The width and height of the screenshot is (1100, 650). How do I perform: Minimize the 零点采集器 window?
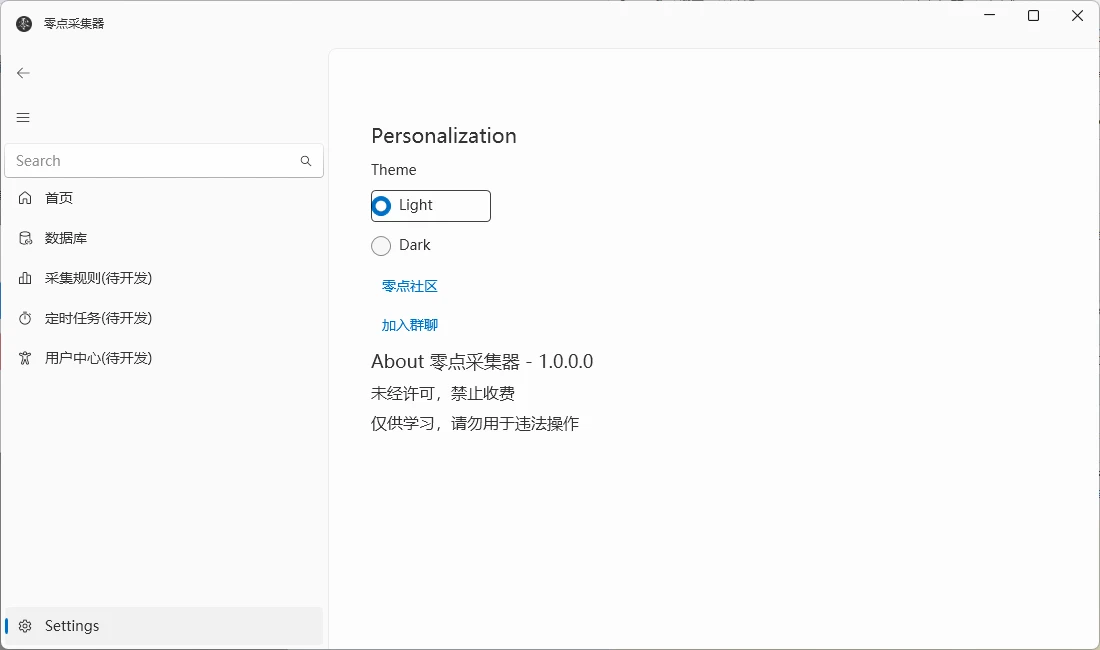989,16
